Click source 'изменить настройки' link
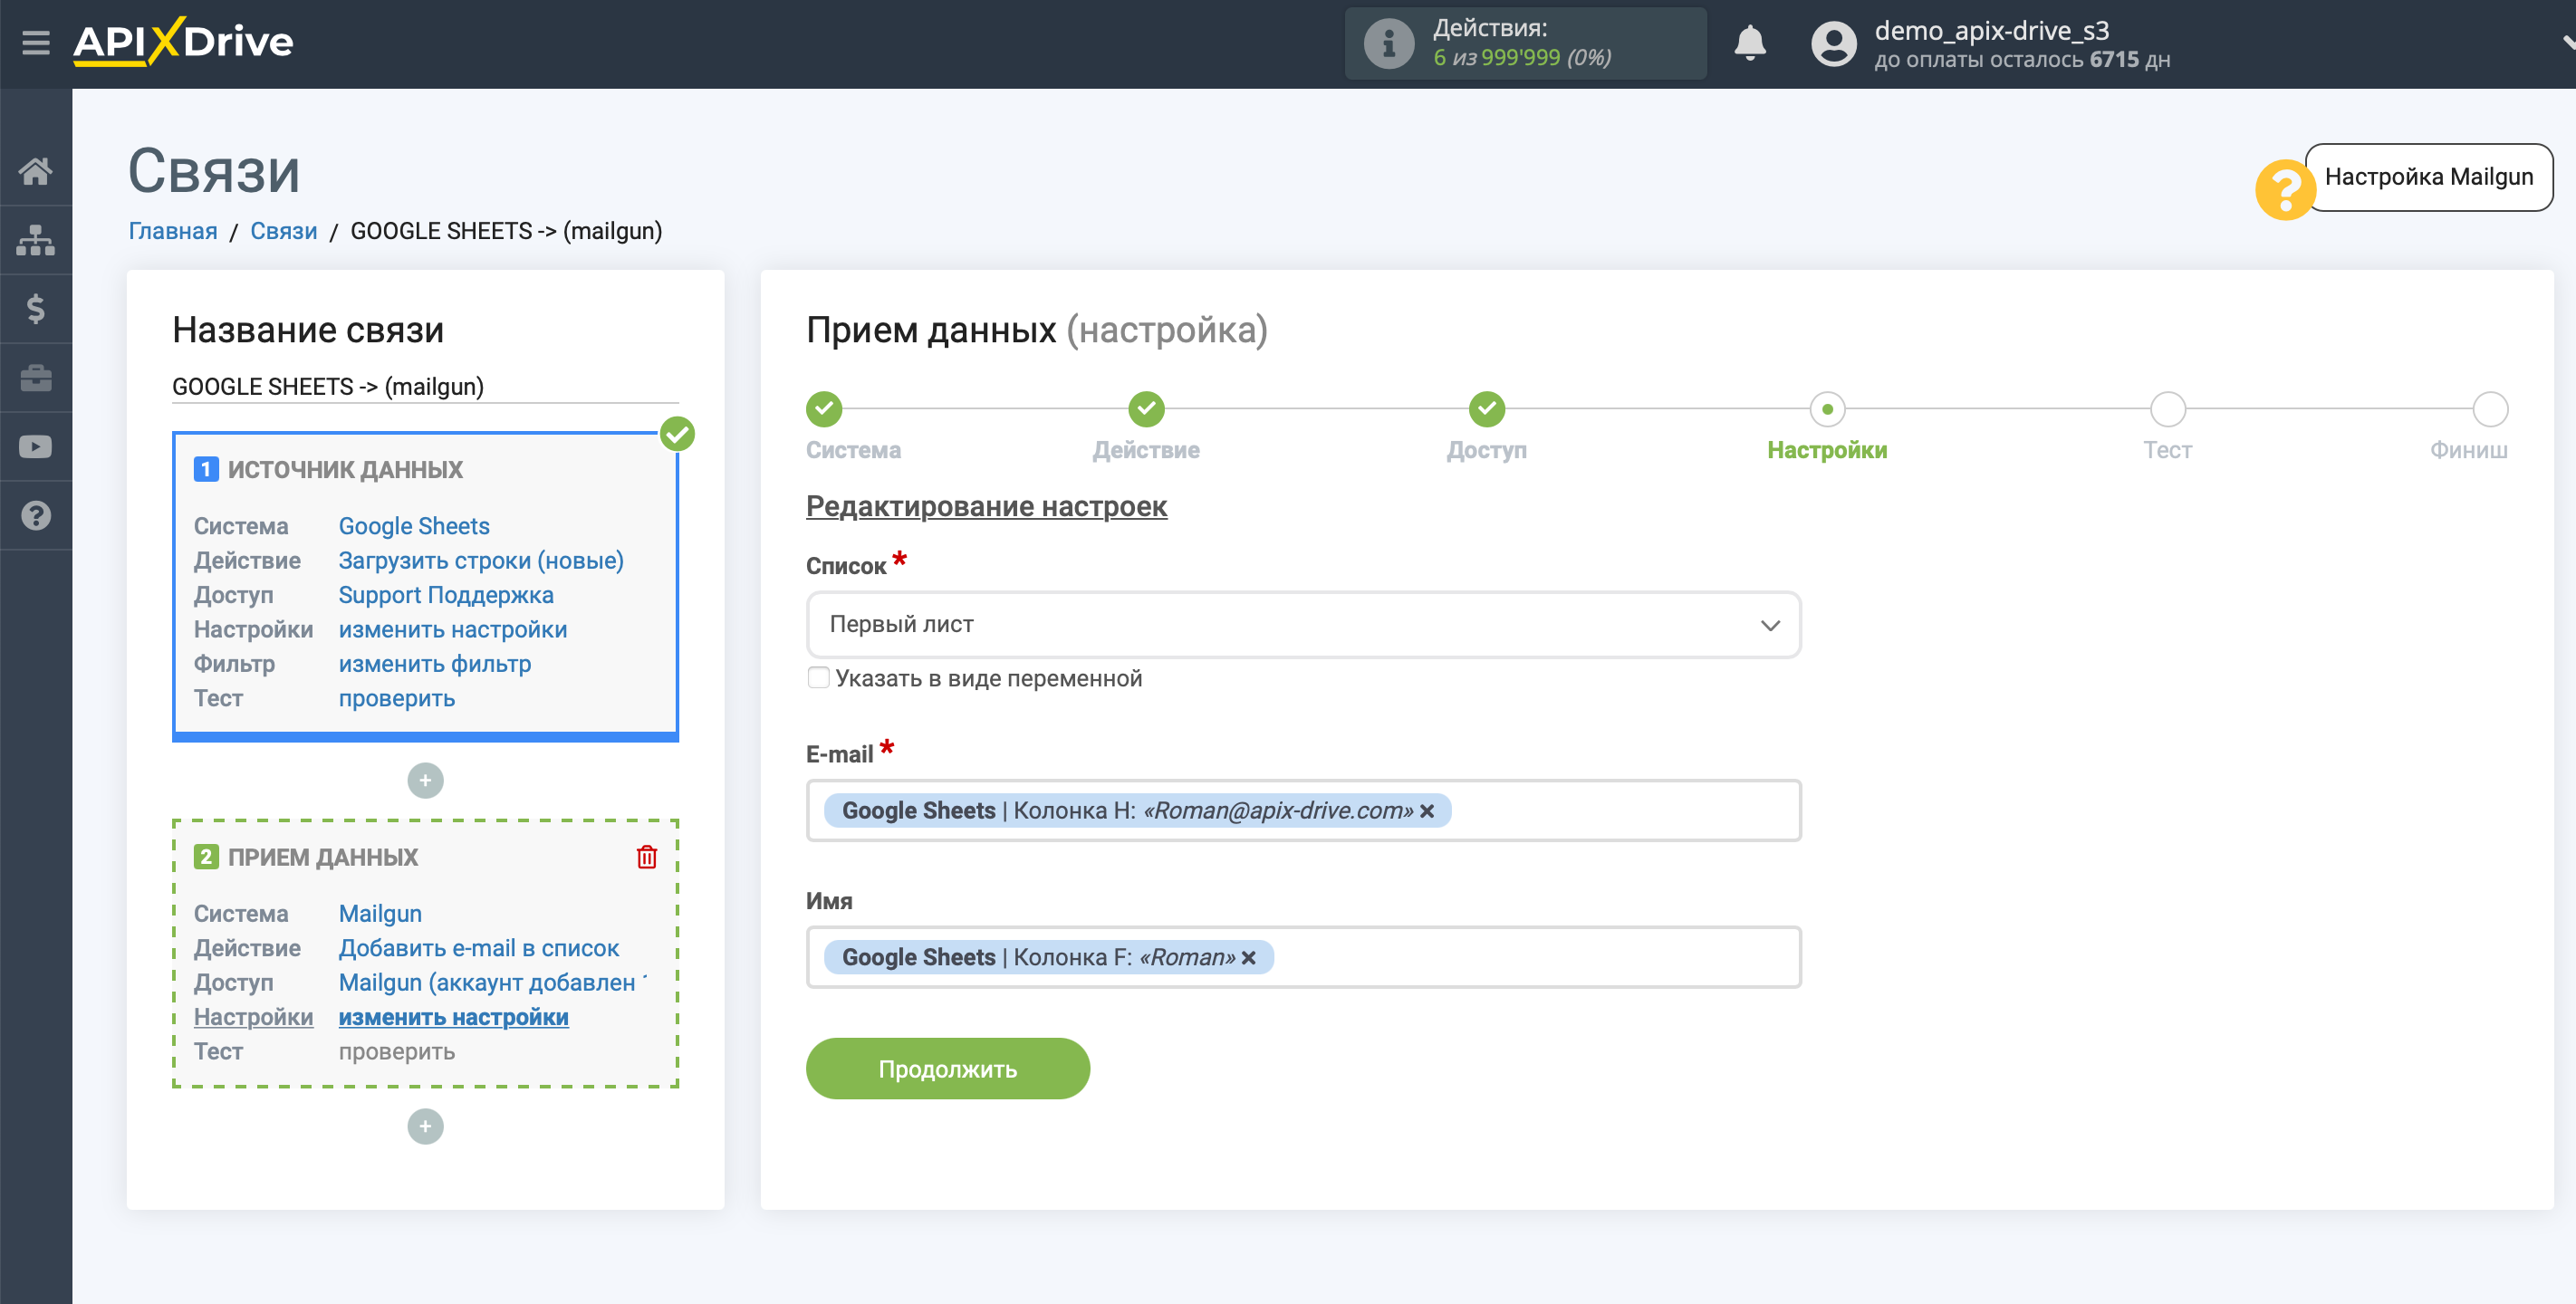 (x=452, y=629)
